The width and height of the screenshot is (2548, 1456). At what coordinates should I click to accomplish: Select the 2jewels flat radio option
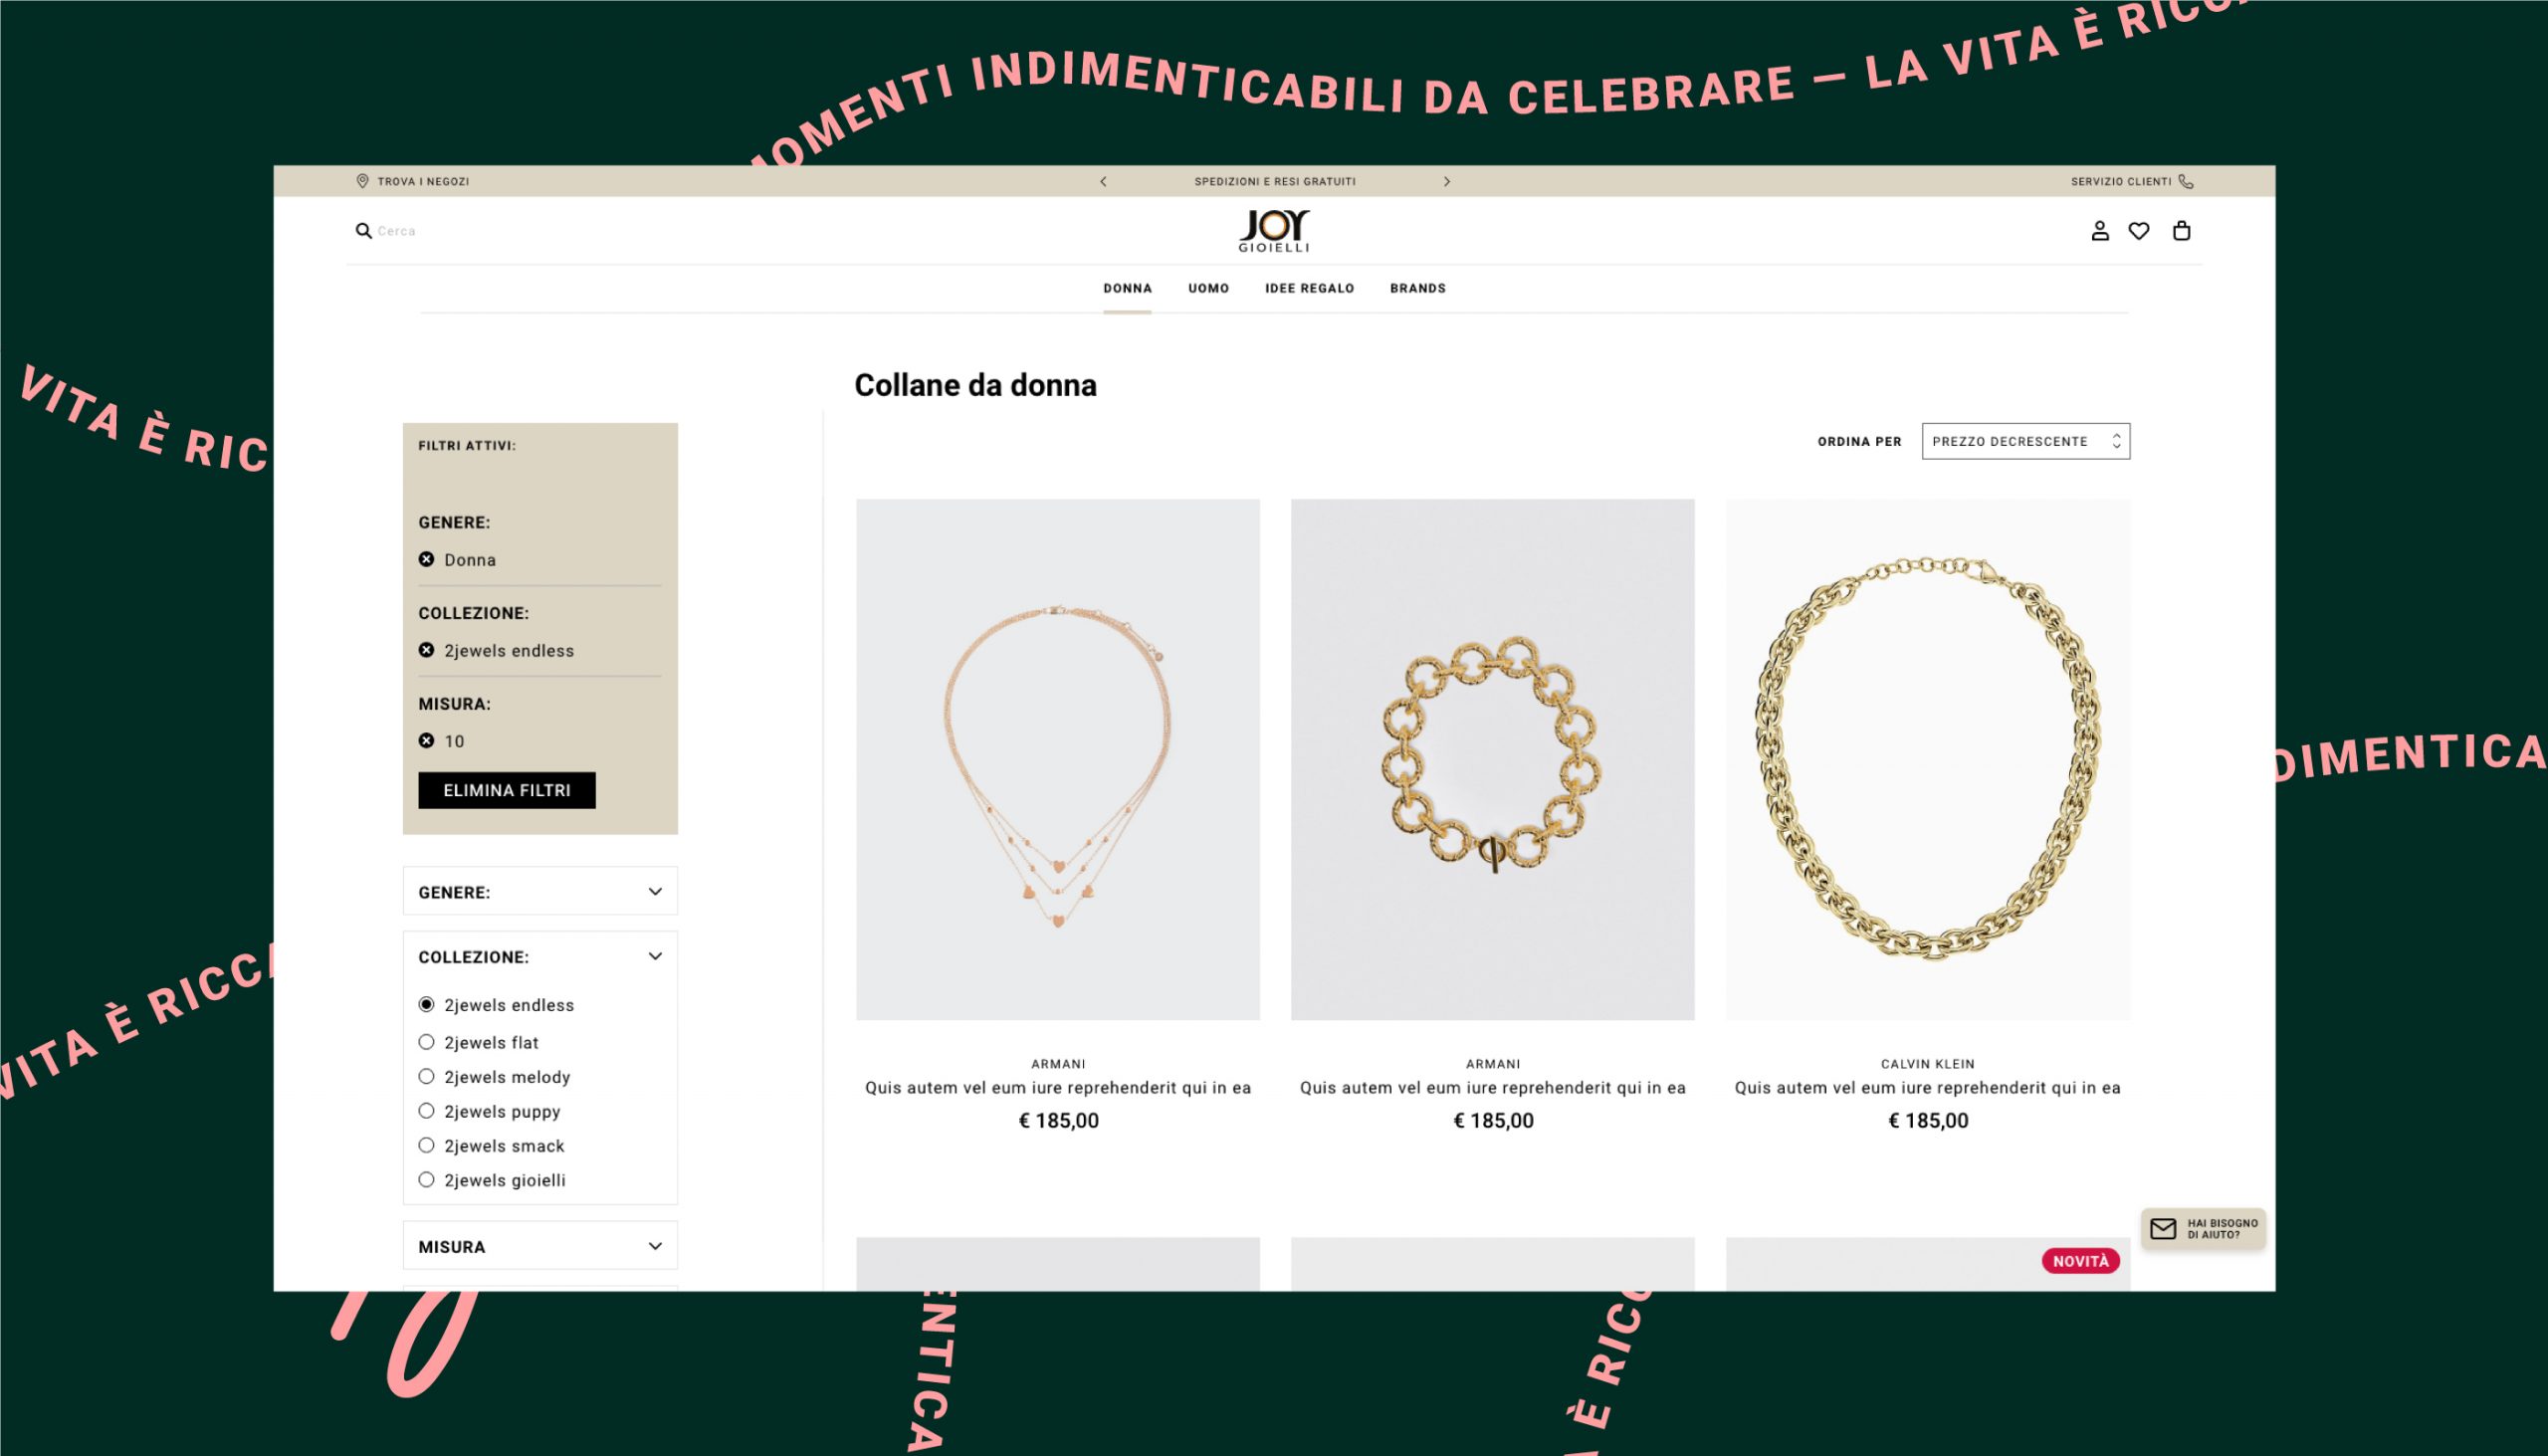tap(426, 1042)
